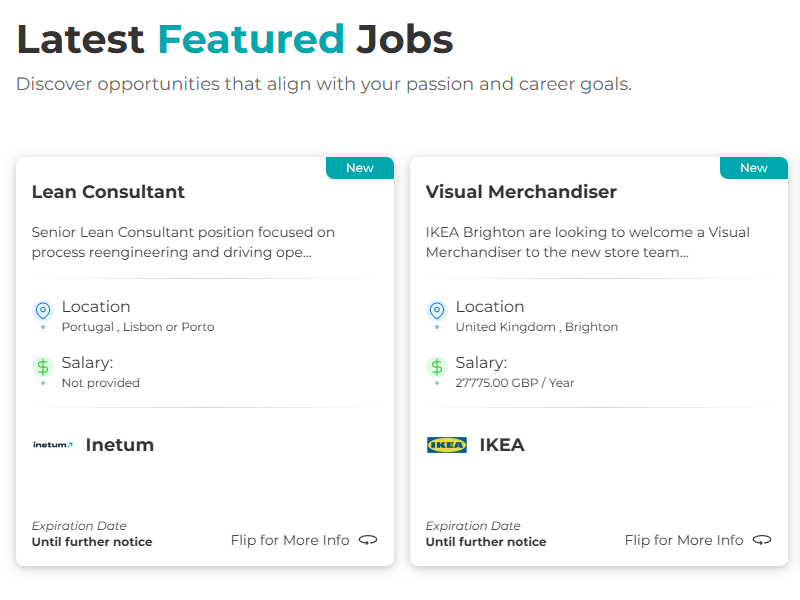Viewport: 800px width, 600px height.
Task: Click the New badge on Visual Merchandiser card
Action: 754,168
